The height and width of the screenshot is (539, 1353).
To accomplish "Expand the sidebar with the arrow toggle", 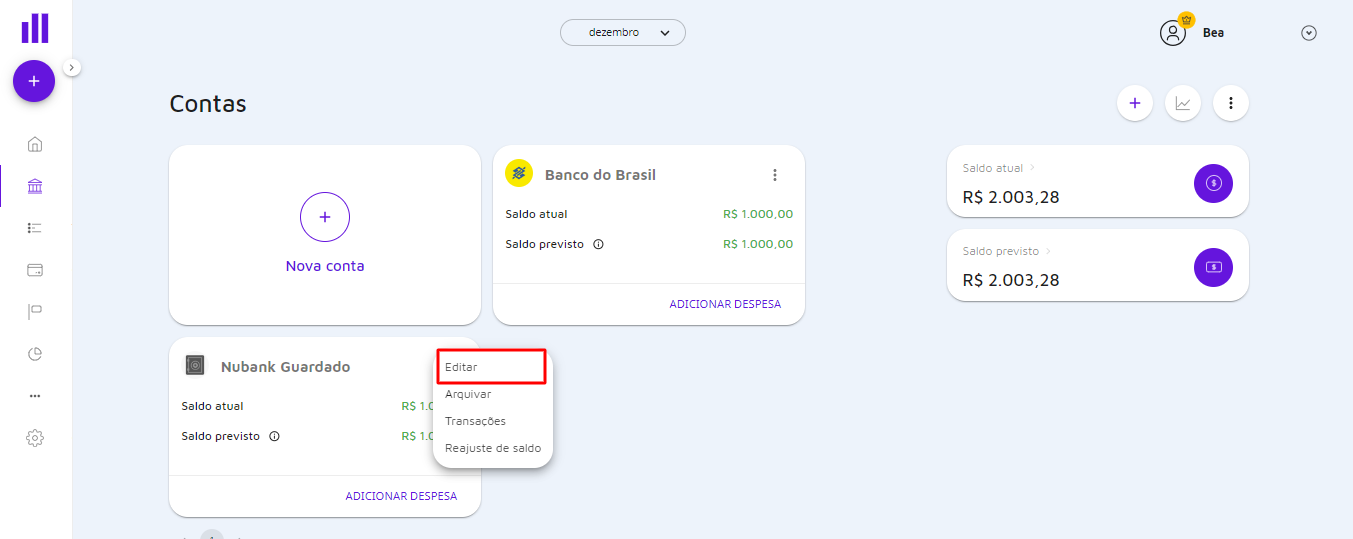I will point(72,67).
